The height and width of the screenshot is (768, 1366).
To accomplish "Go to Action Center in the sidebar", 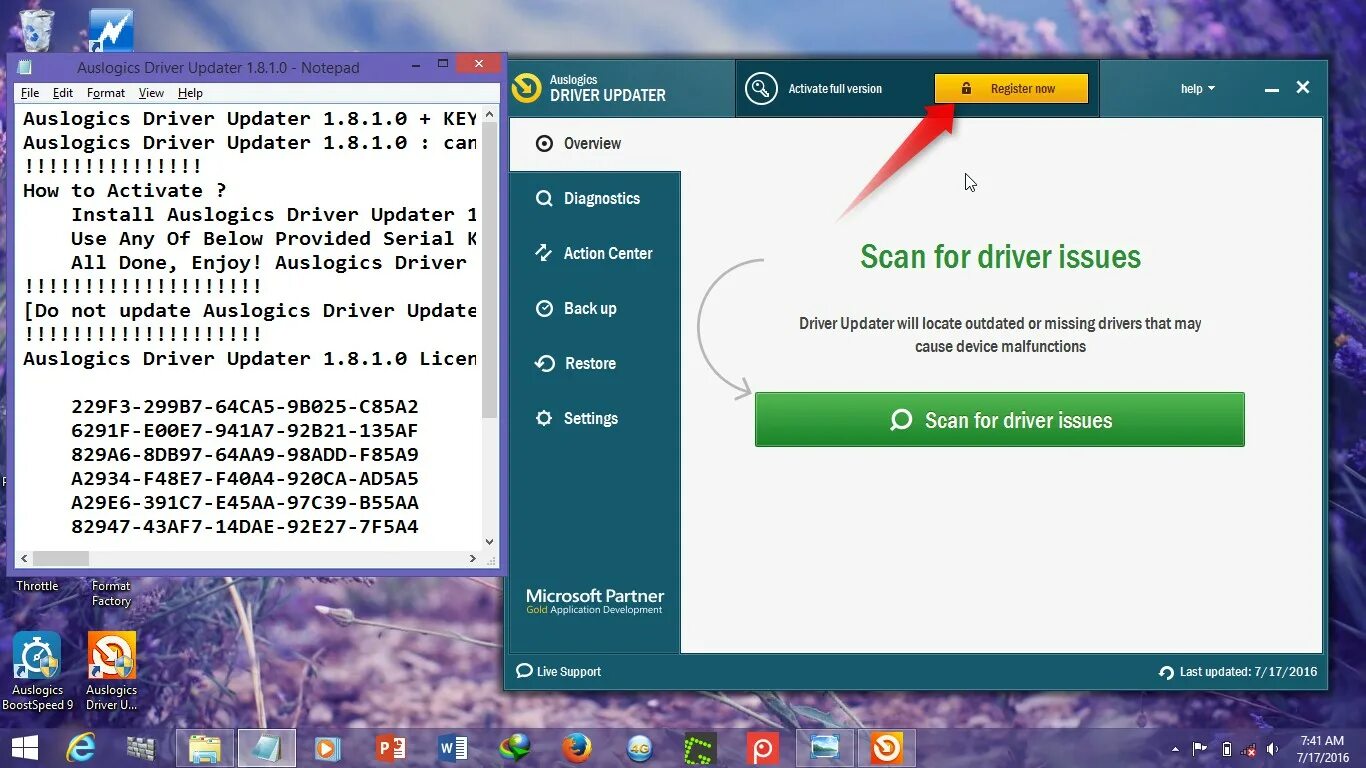I will [595, 254].
